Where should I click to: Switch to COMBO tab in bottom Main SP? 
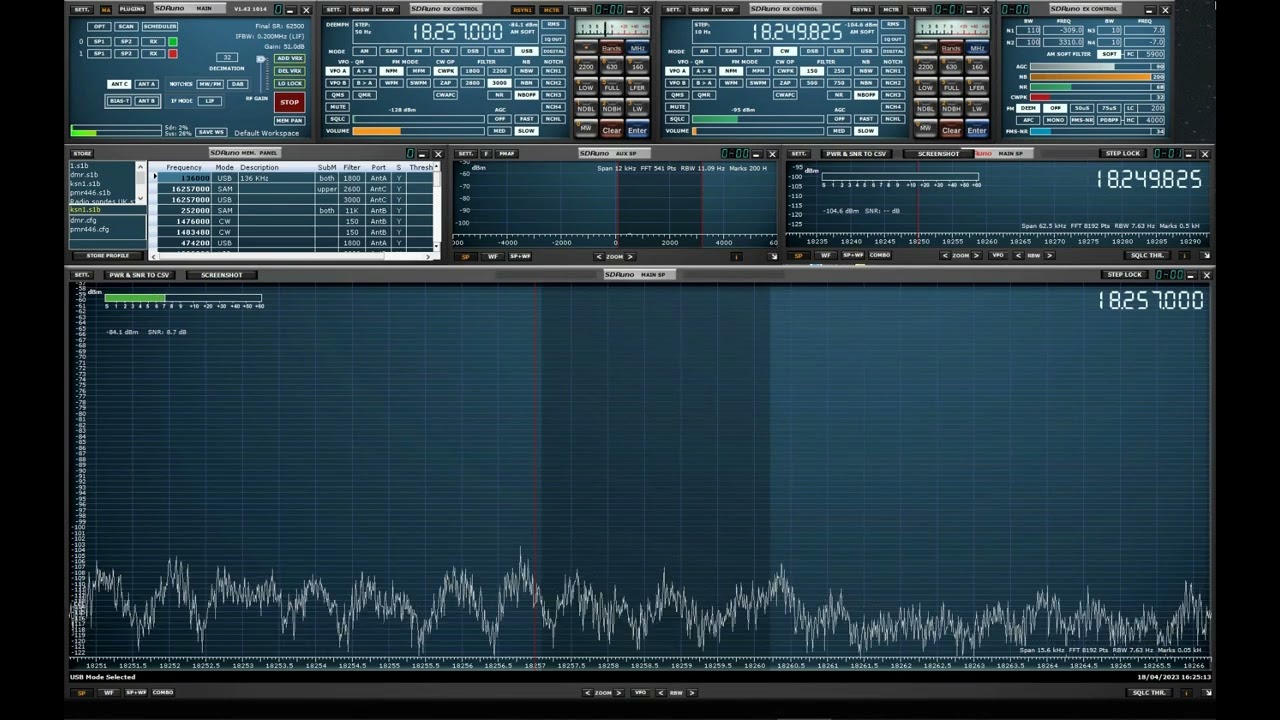pos(163,692)
